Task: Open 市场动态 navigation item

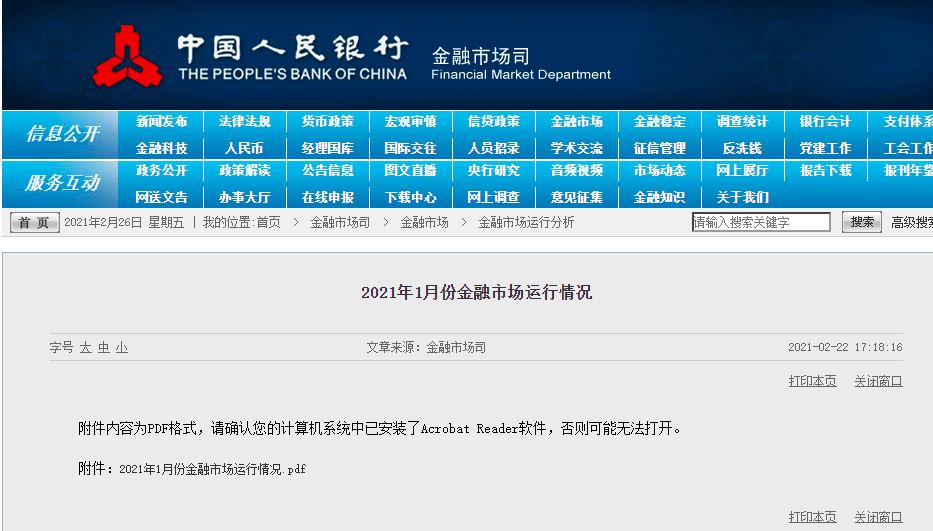Action: [659, 170]
